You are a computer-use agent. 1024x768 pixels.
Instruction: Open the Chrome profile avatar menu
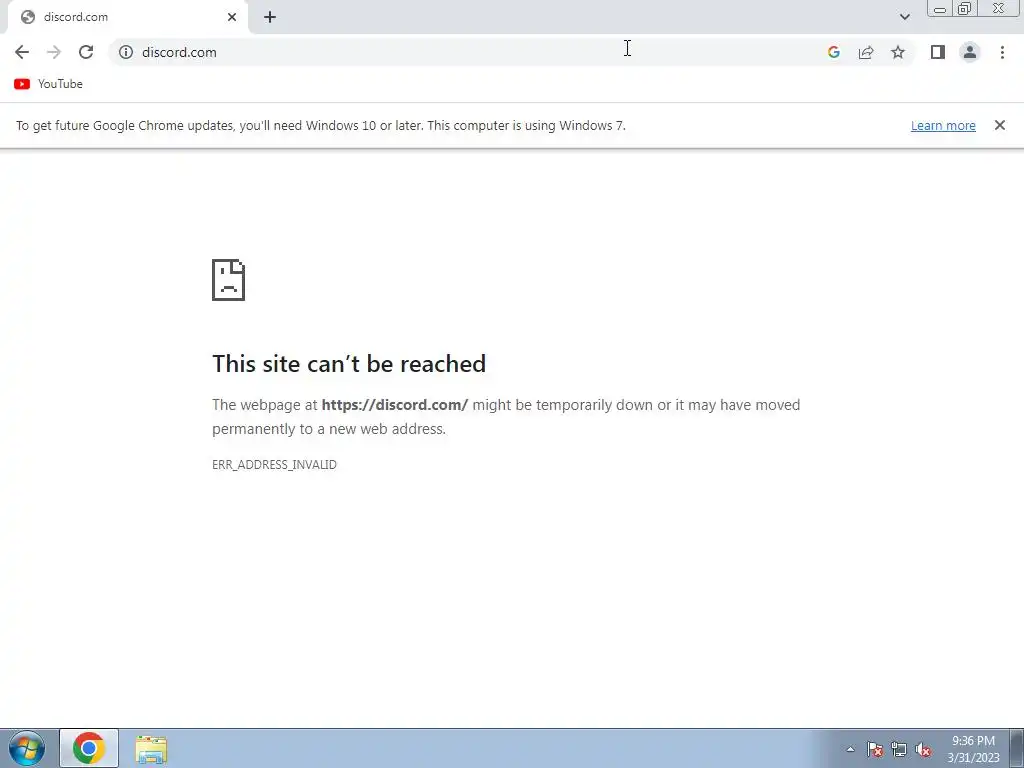pos(970,52)
